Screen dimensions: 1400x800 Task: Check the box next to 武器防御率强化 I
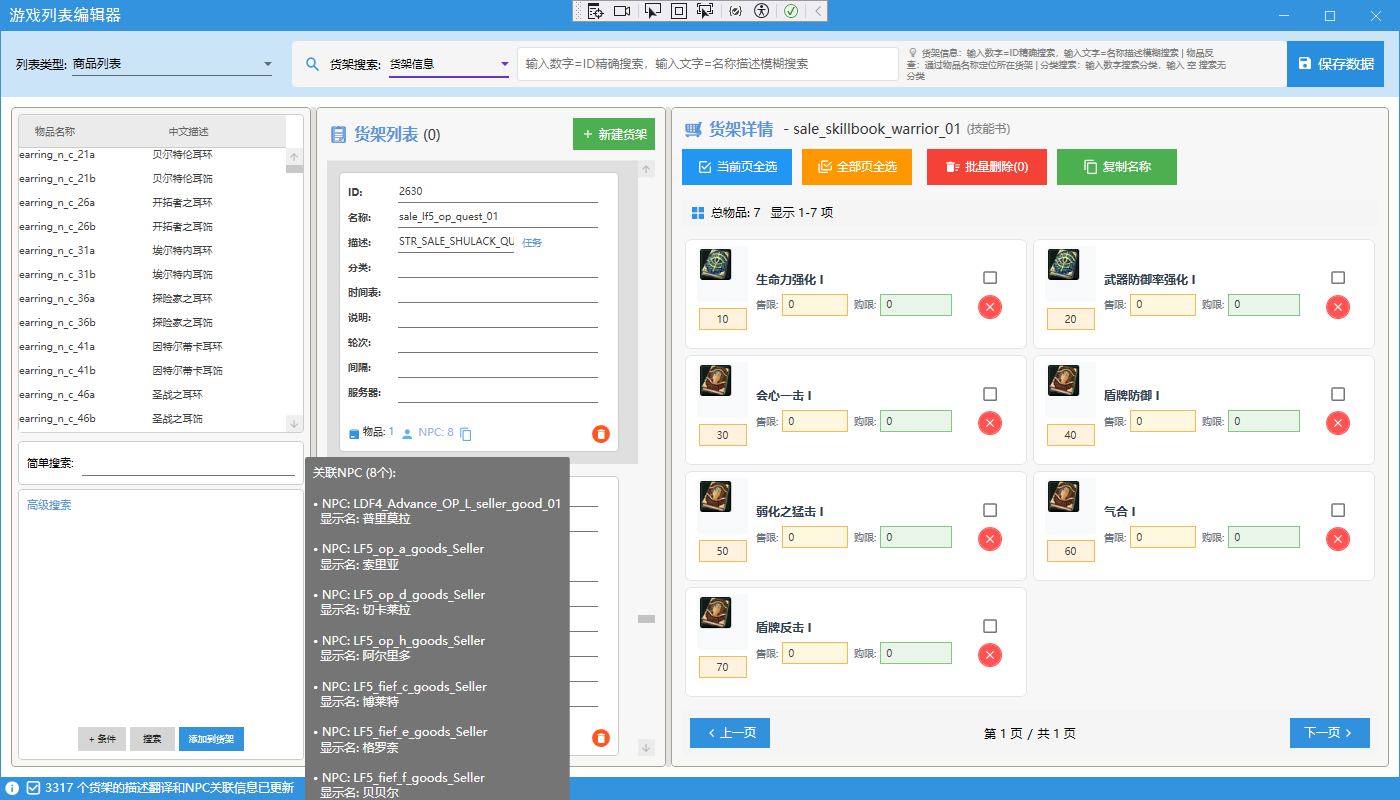[x=1338, y=278]
